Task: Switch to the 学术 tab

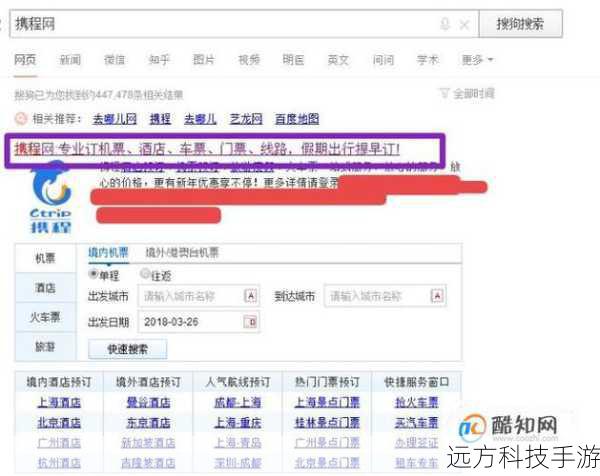Action: point(427,60)
